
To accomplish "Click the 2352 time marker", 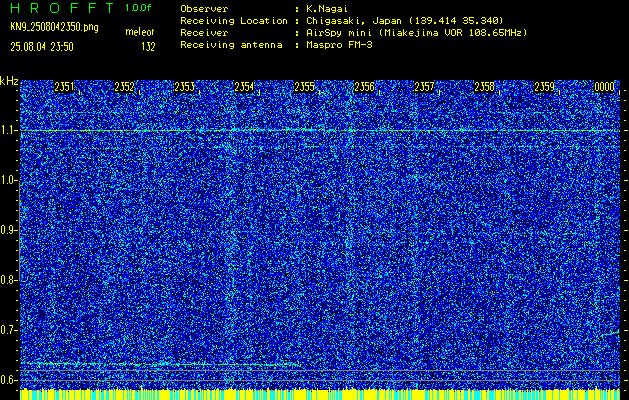I will pos(124,87).
